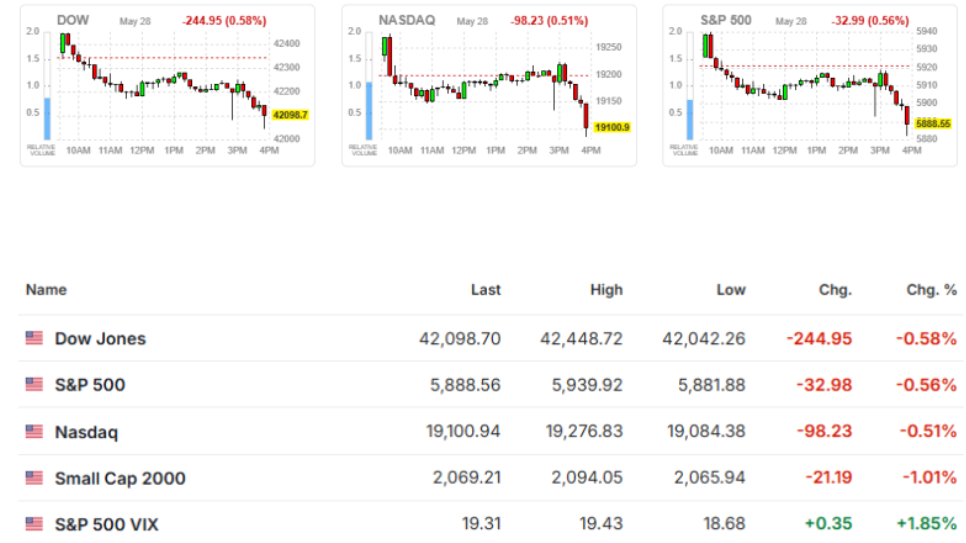This screenshot has width=966, height=543.
Task: Click Nasdaq percent change -0.51%
Action: 928,431
